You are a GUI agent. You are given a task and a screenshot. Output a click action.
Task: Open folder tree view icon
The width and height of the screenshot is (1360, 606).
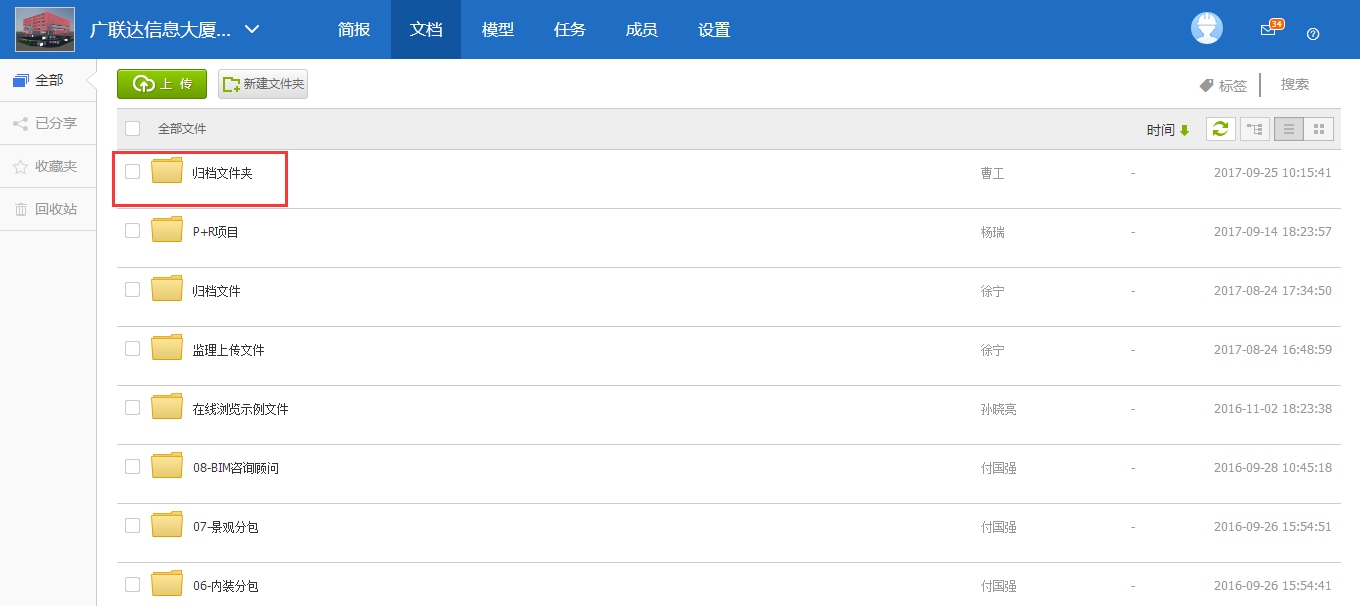tap(1254, 128)
